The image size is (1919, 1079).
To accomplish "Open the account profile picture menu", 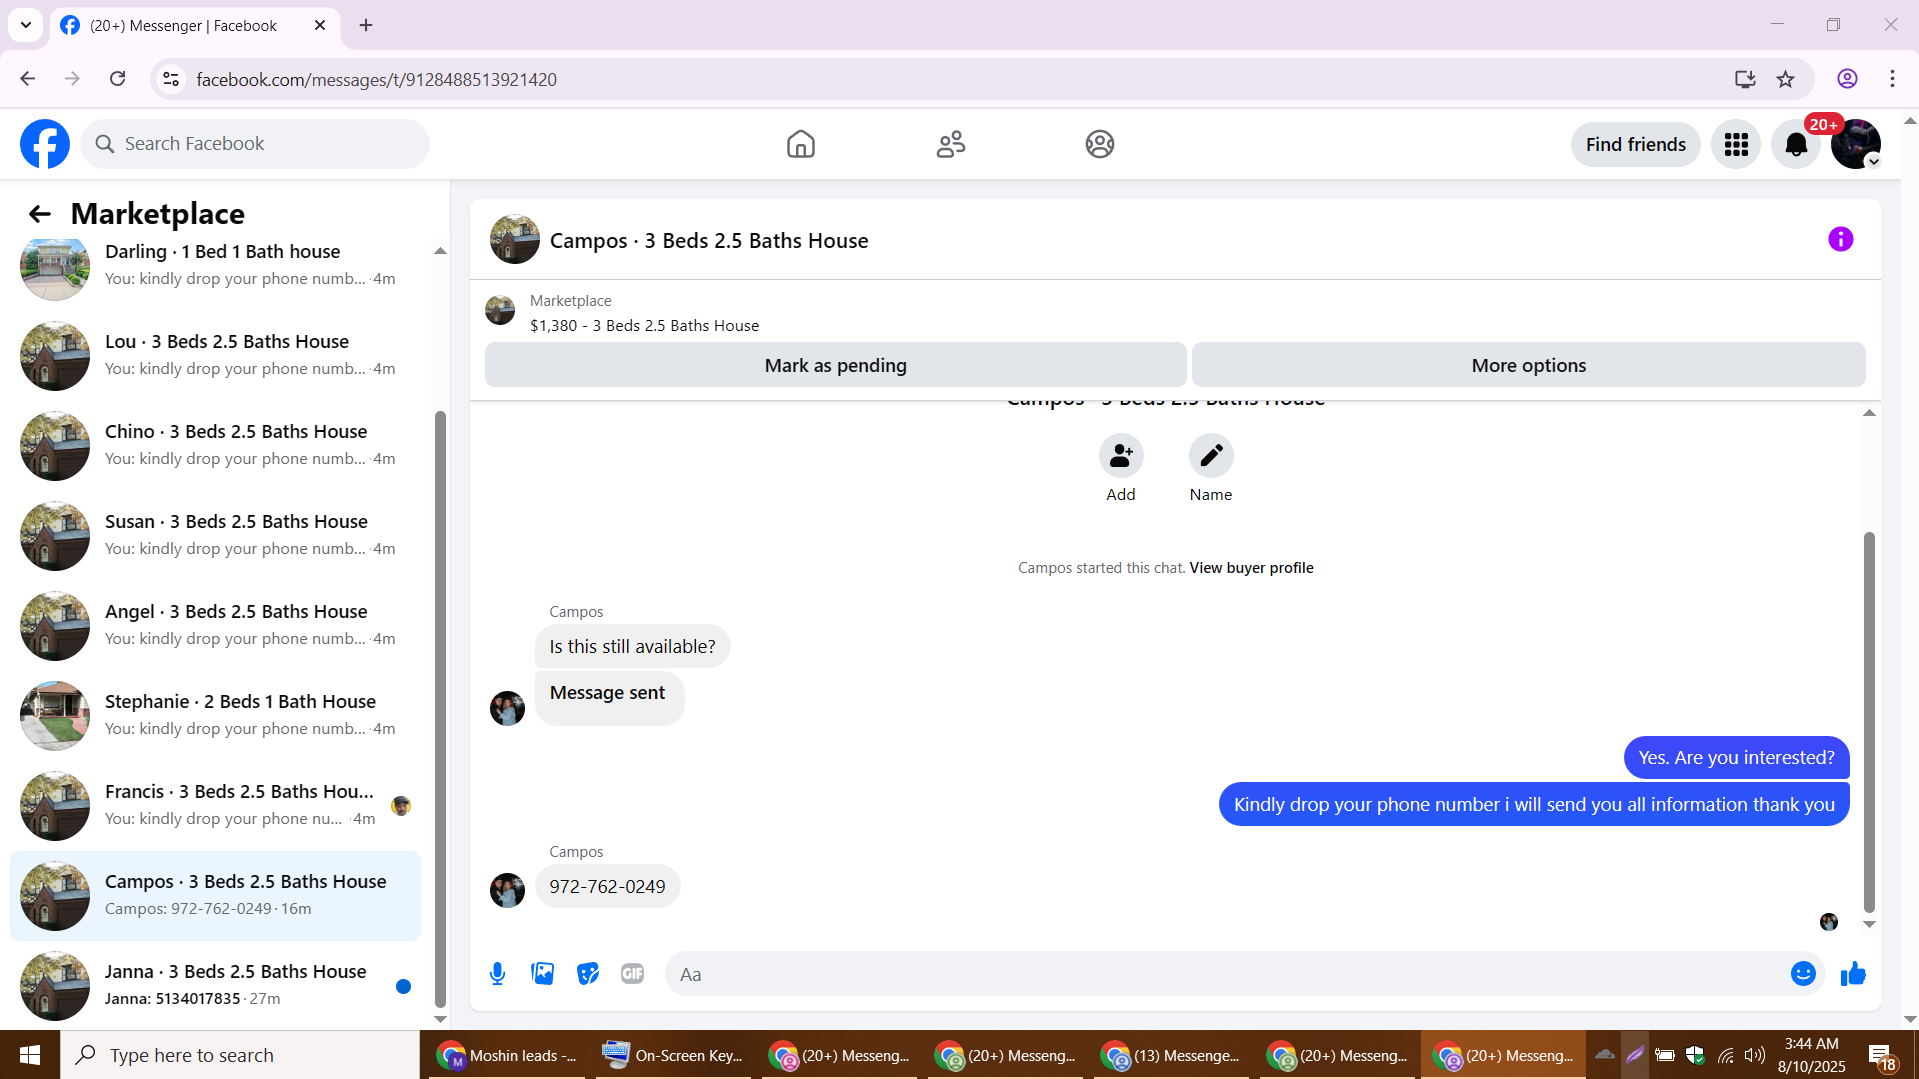I will click(1856, 144).
